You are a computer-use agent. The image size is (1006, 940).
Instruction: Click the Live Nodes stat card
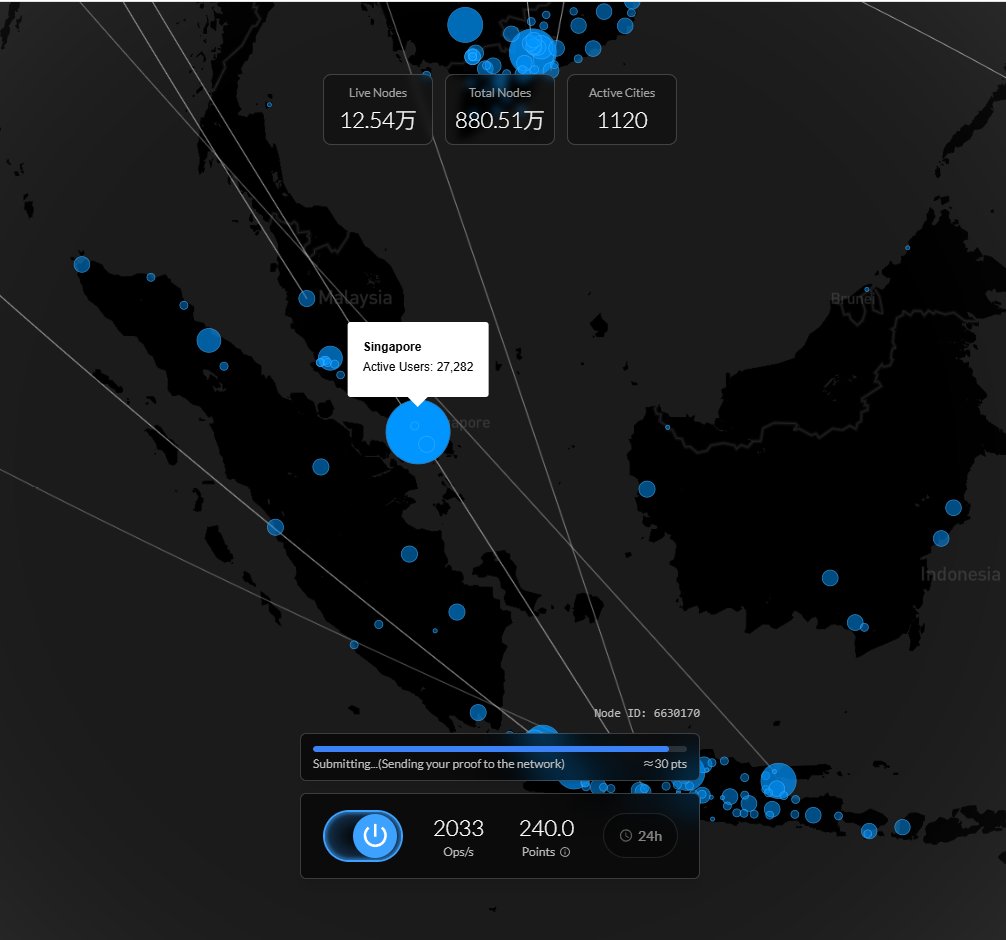click(378, 109)
